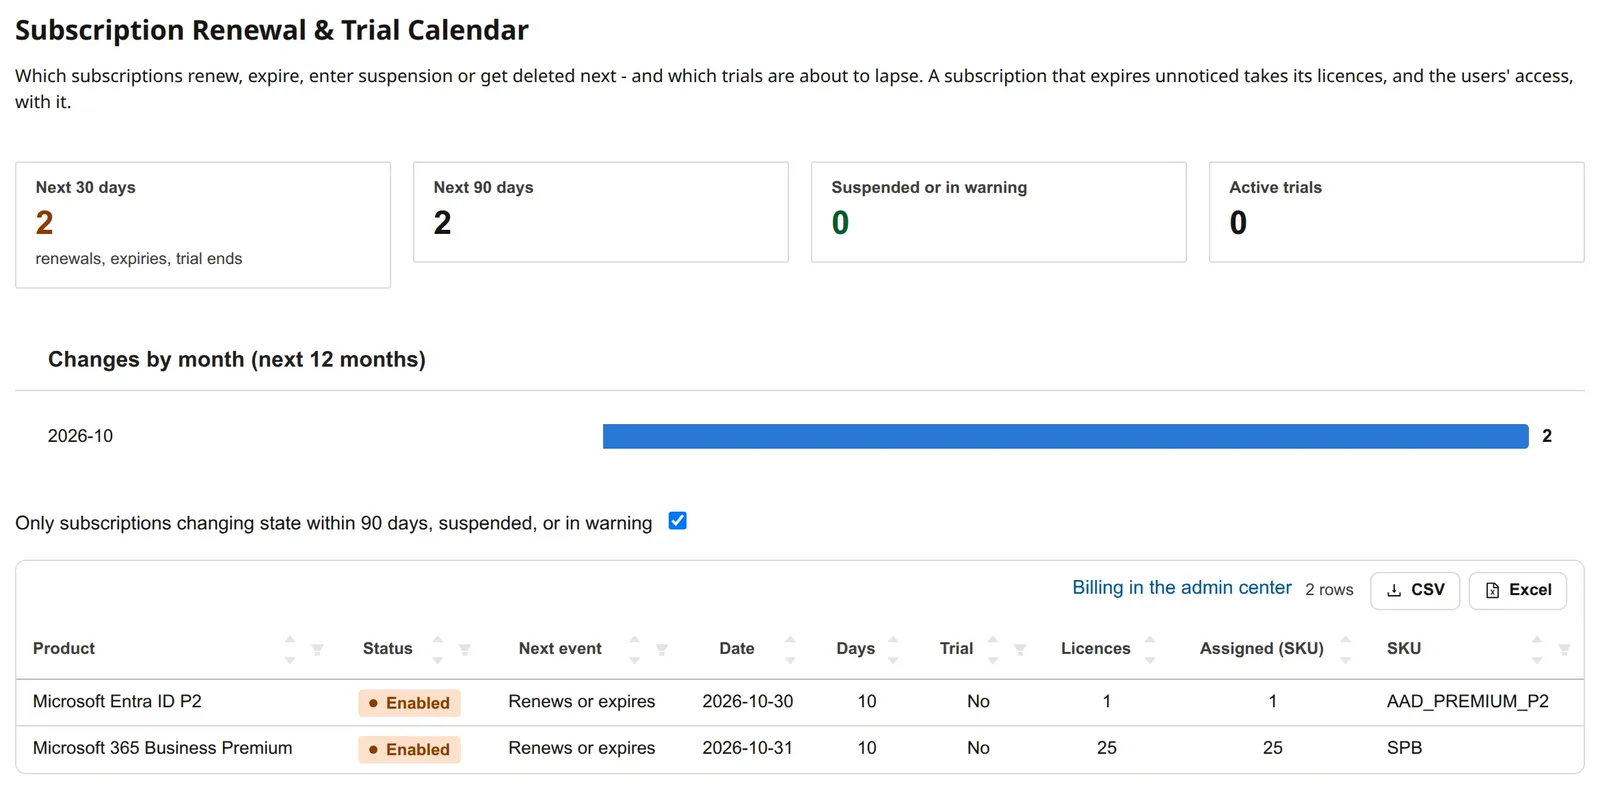
Task: Sort the Date column
Action: point(790,649)
